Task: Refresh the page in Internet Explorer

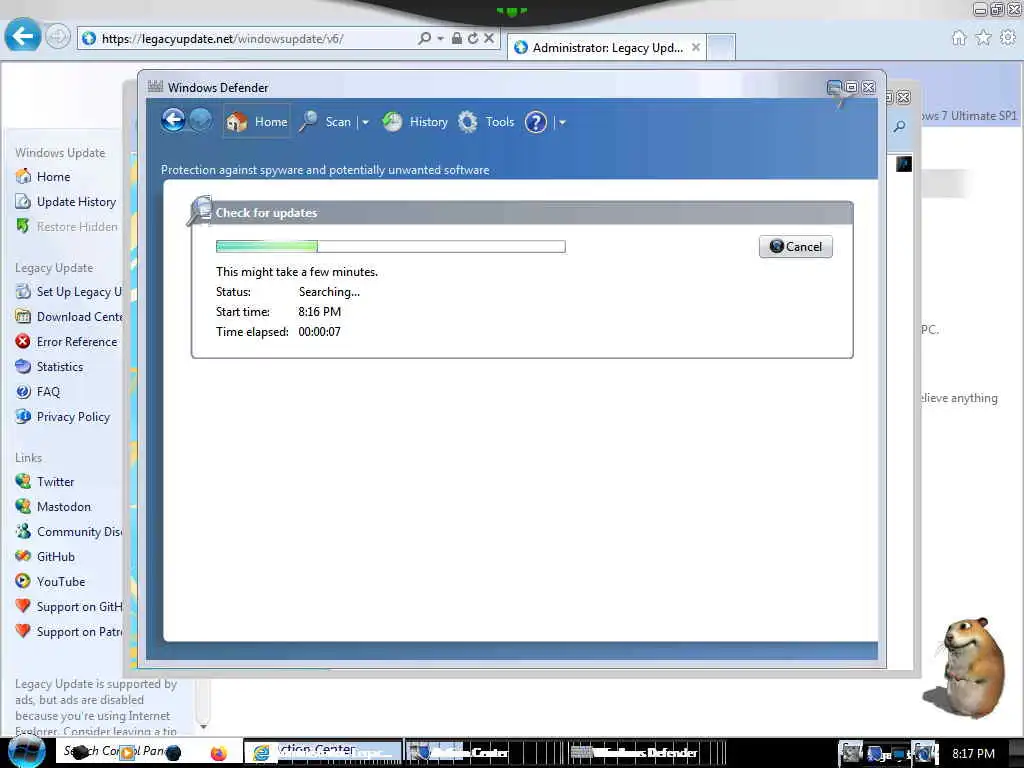Action: 473,39
